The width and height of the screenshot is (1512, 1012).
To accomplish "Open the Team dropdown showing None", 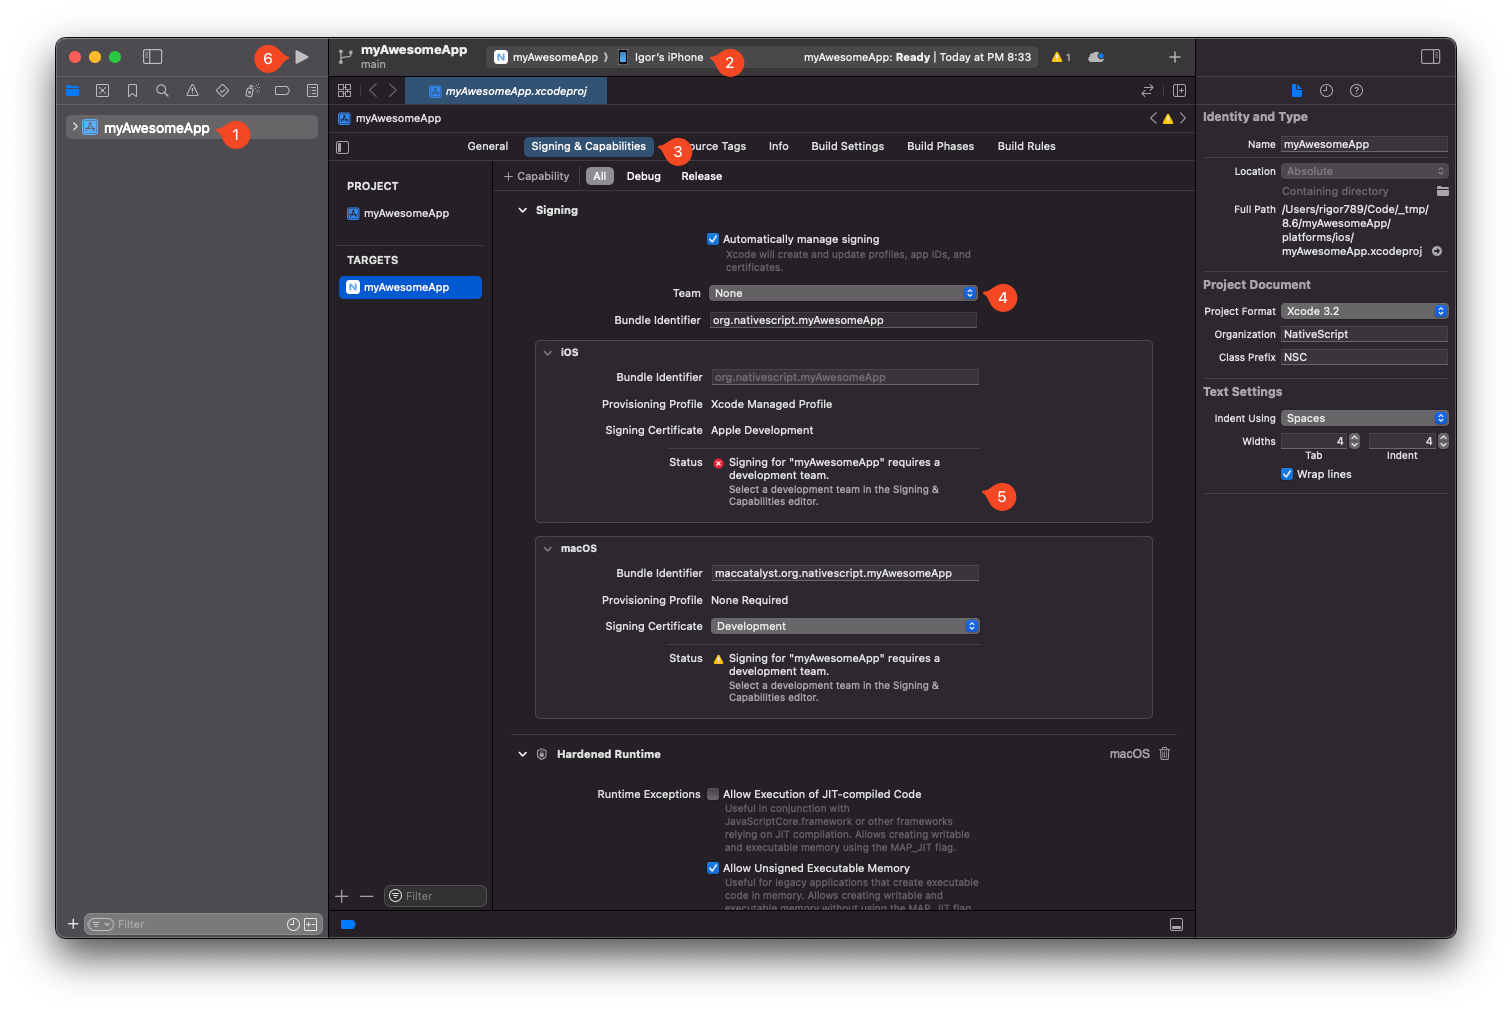I will pyautogui.click(x=843, y=292).
